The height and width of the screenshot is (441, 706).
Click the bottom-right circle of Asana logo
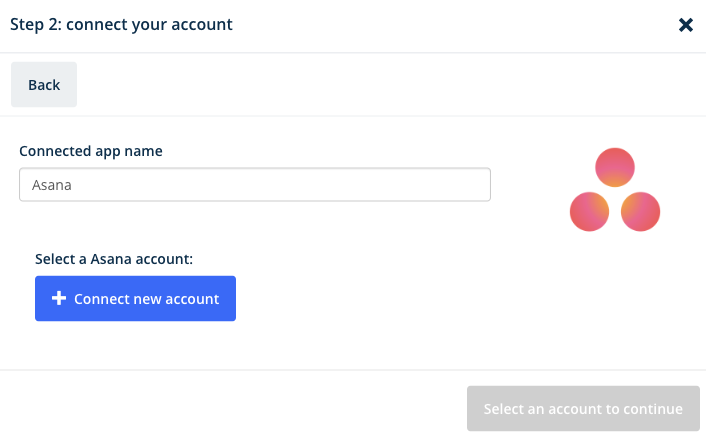tap(640, 212)
